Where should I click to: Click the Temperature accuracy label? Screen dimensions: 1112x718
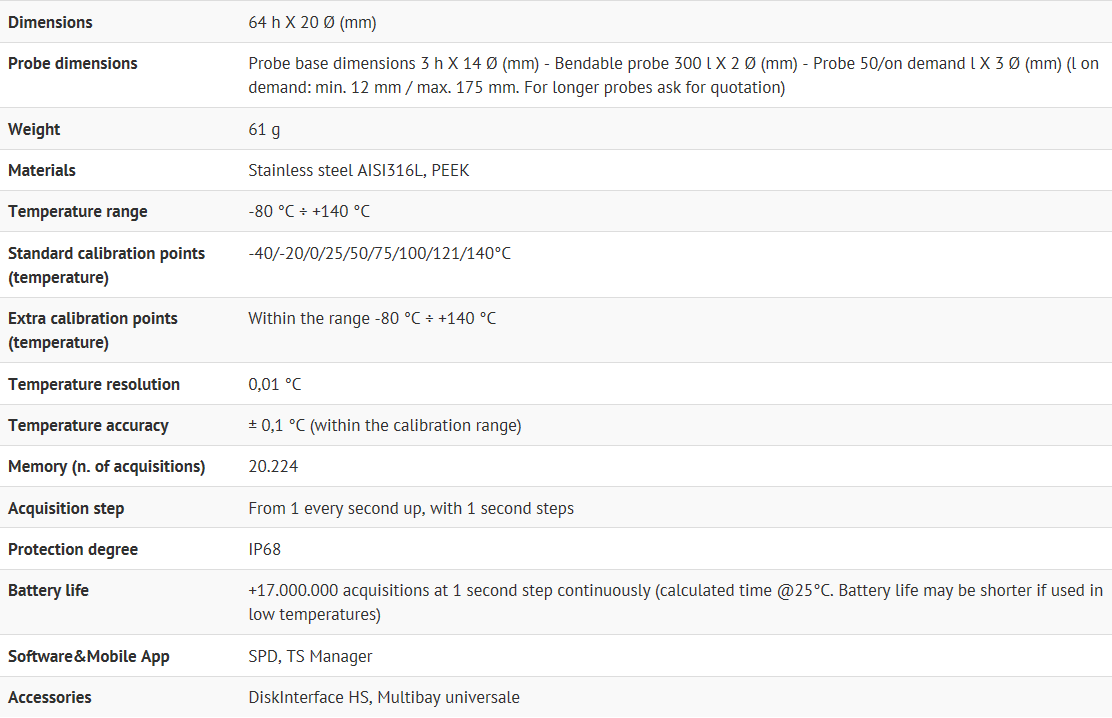[88, 425]
